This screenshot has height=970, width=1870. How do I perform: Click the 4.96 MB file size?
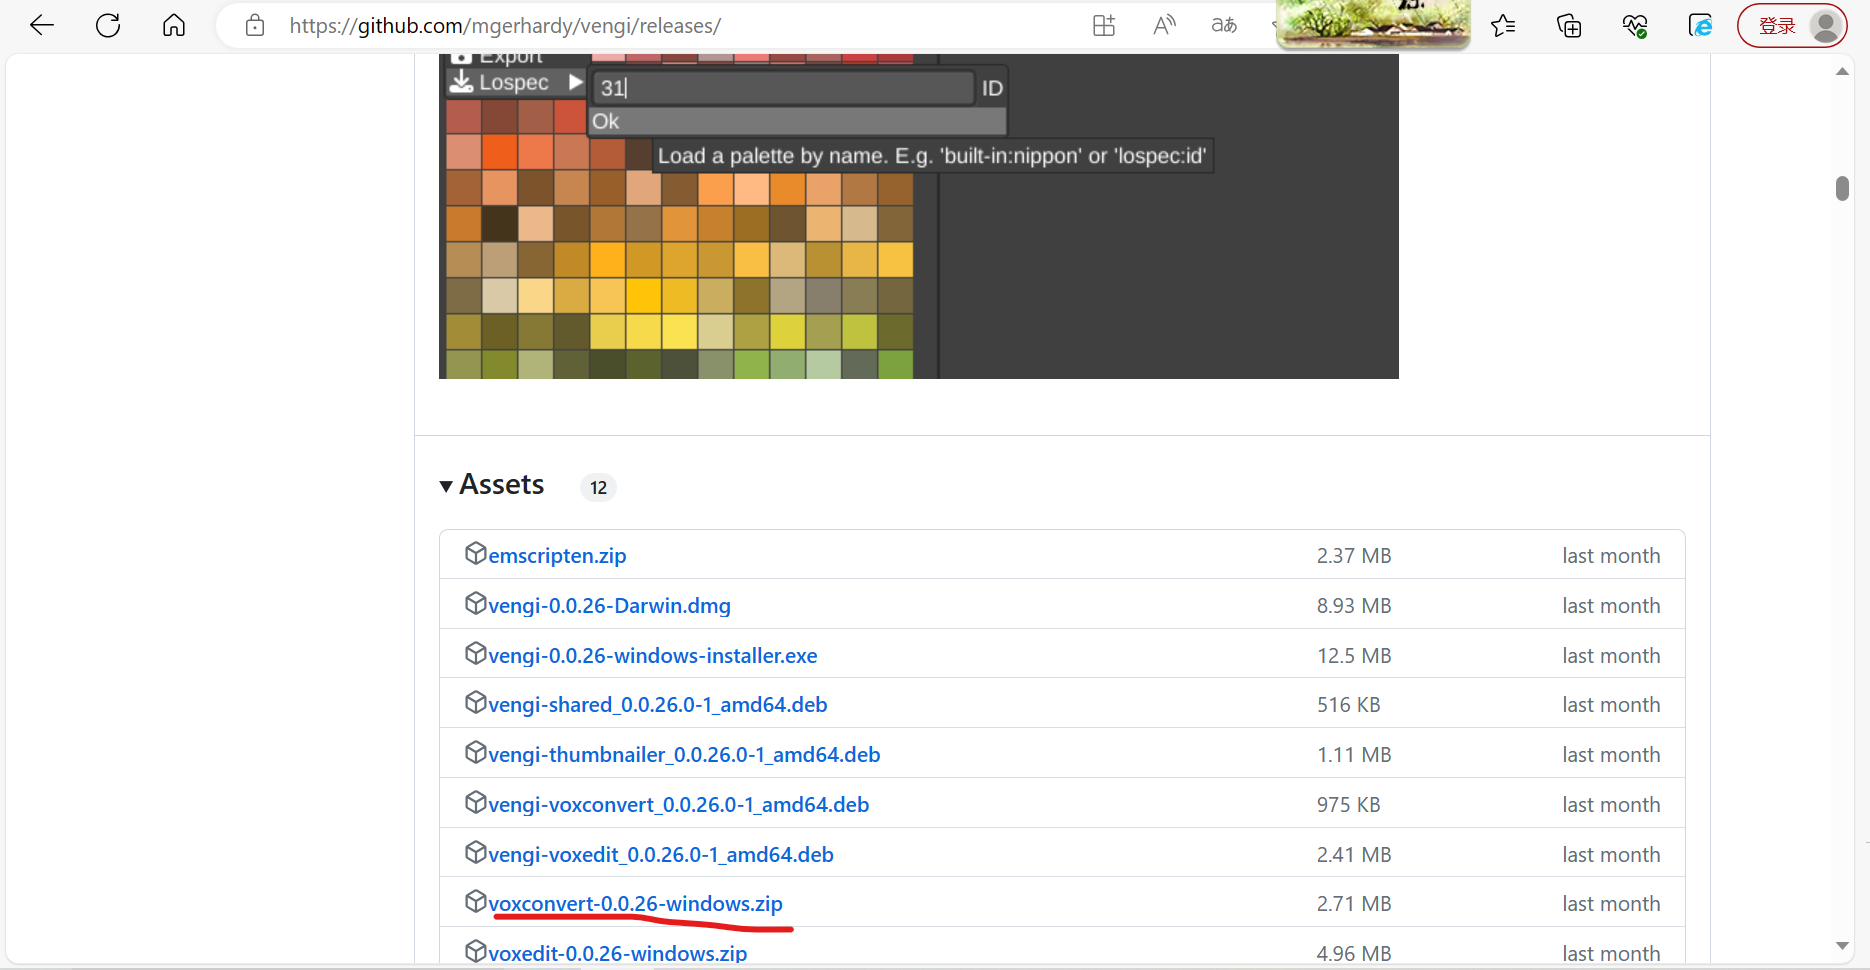pyautogui.click(x=1354, y=954)
